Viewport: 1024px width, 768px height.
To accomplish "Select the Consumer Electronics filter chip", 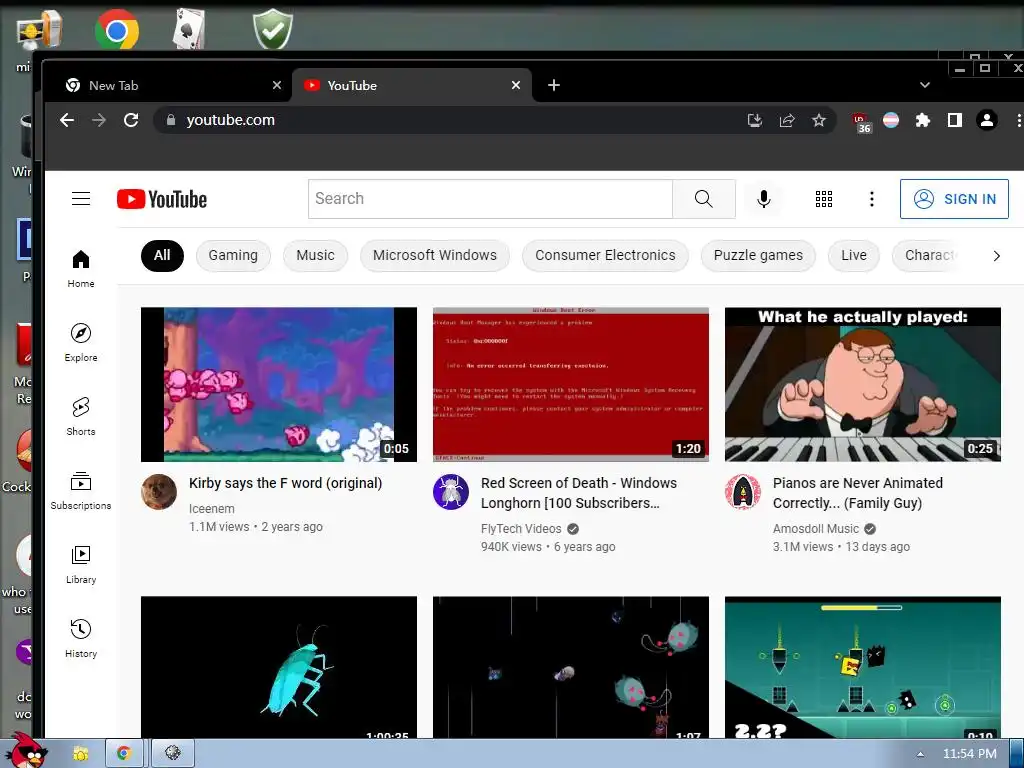I will pyautogui.click(x=605, y=255).
